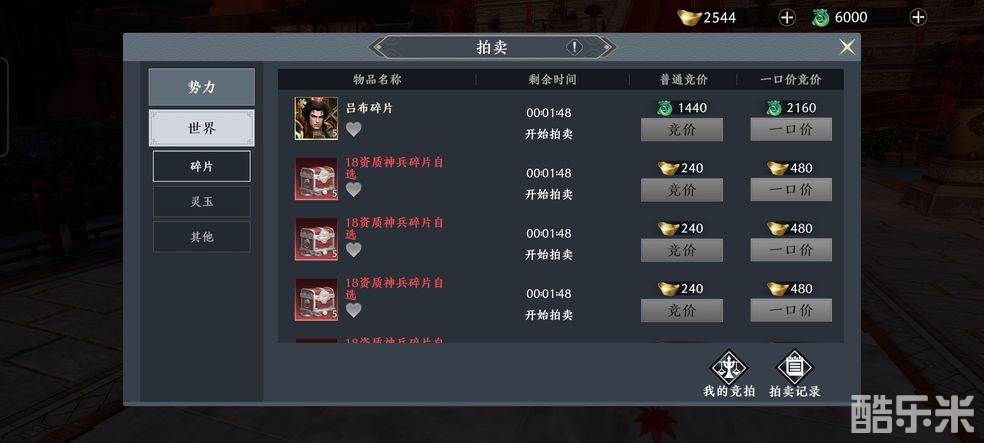The height and width of the screenshot is (443, 984).
Task: Favorite 吕布碎片 with heart icon
Action: [x=354, y=129]
